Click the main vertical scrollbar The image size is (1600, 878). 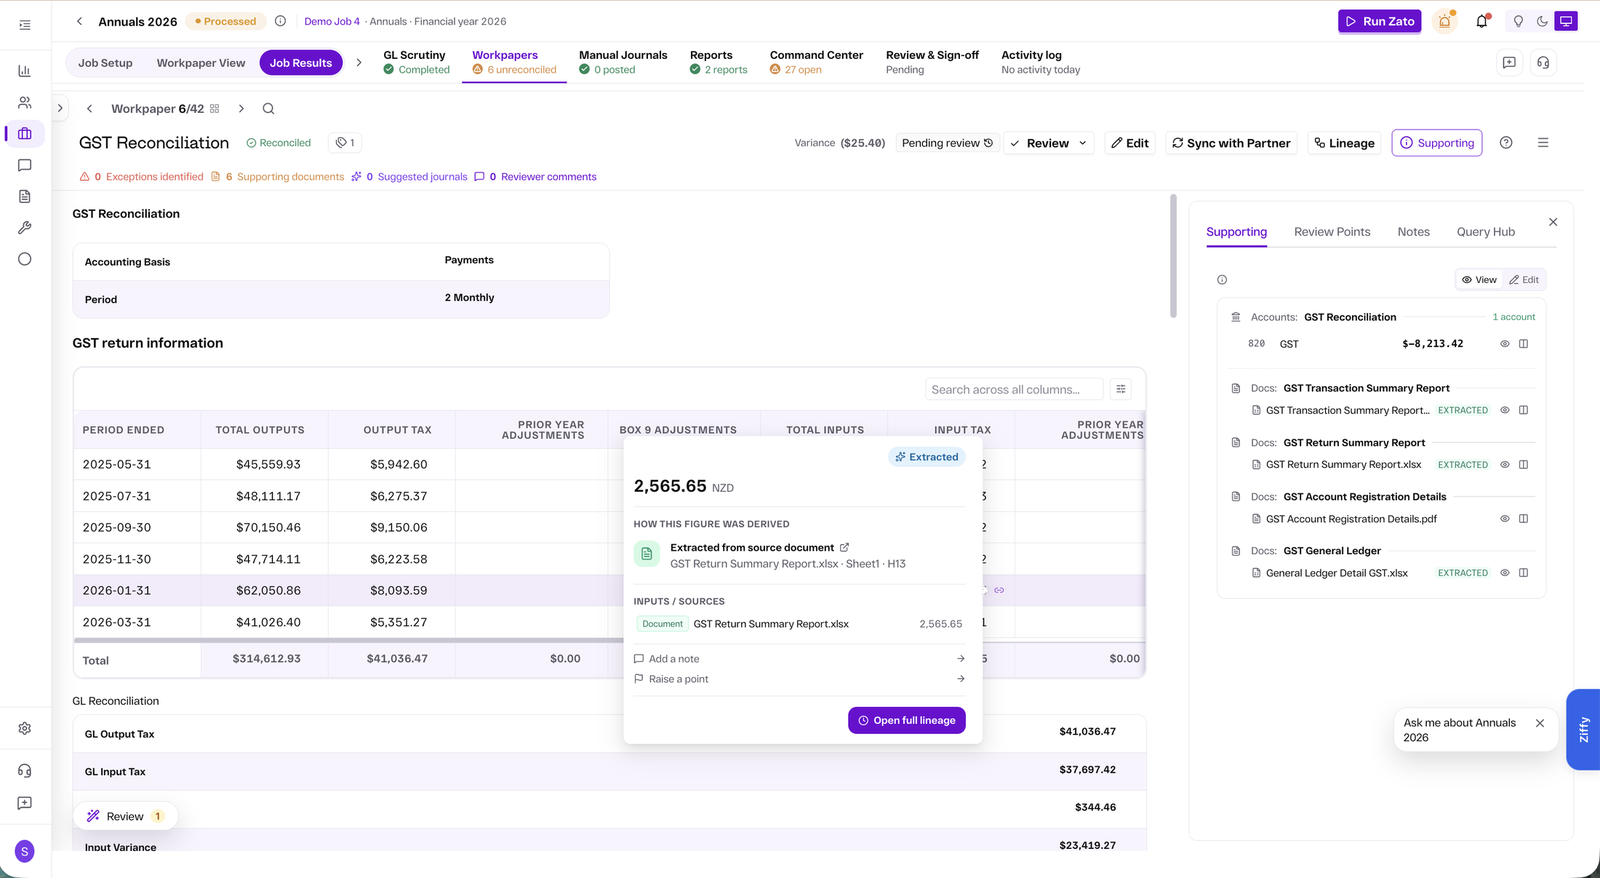pos(1173,257)
